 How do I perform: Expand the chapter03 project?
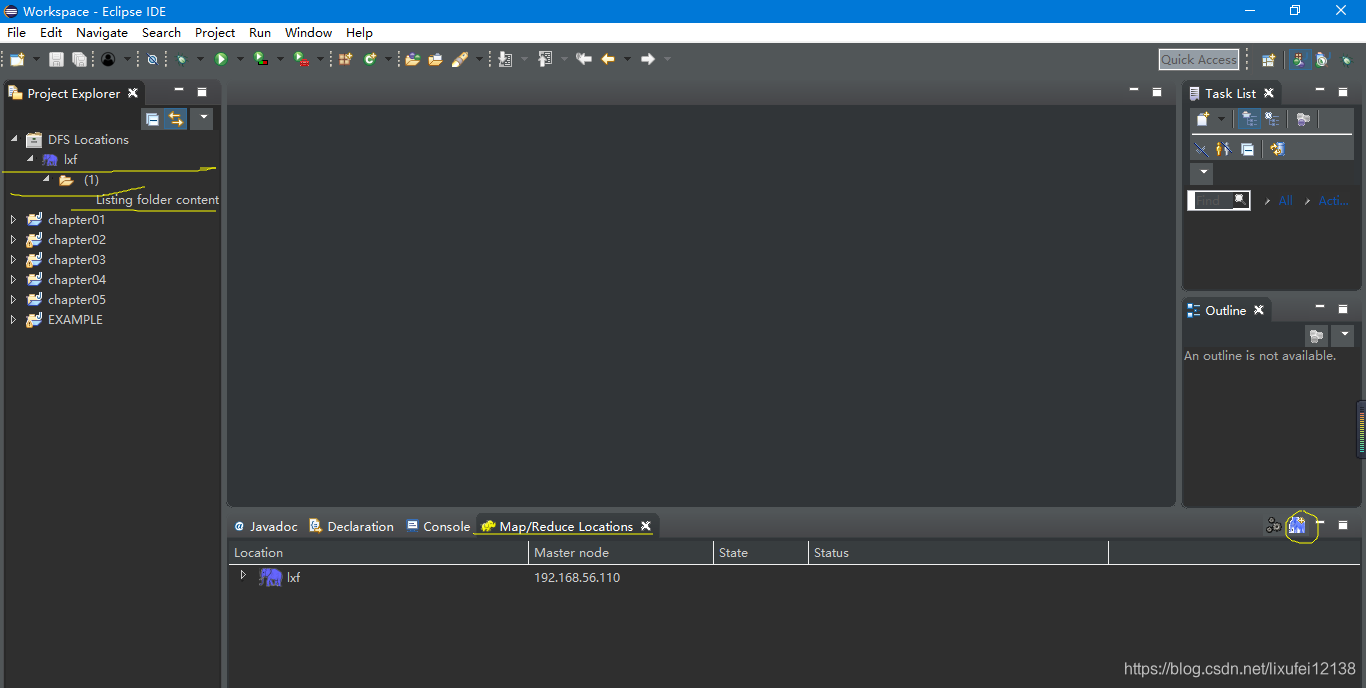(x=13, y=259)
